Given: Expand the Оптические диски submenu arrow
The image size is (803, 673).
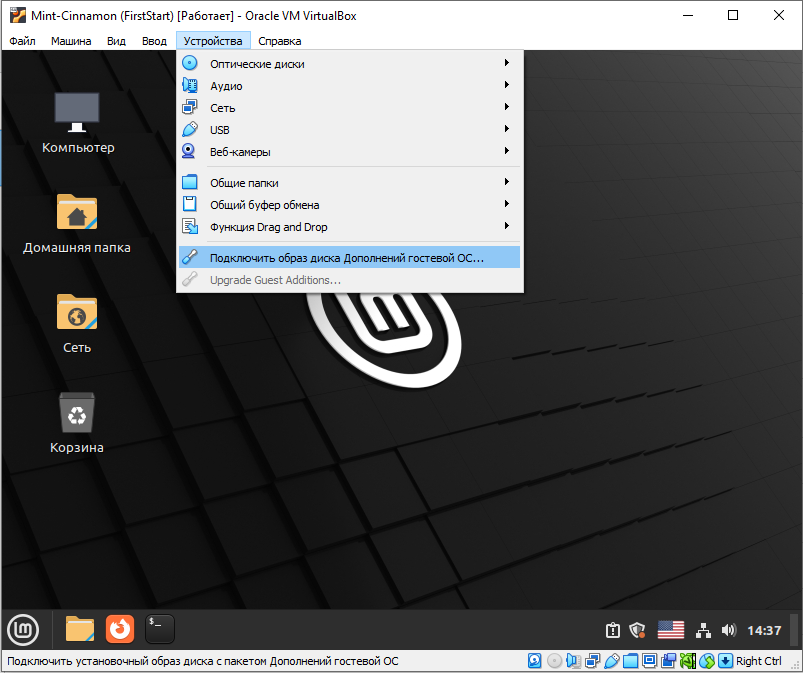Looking at the screenshot, I should click(506, 62).
